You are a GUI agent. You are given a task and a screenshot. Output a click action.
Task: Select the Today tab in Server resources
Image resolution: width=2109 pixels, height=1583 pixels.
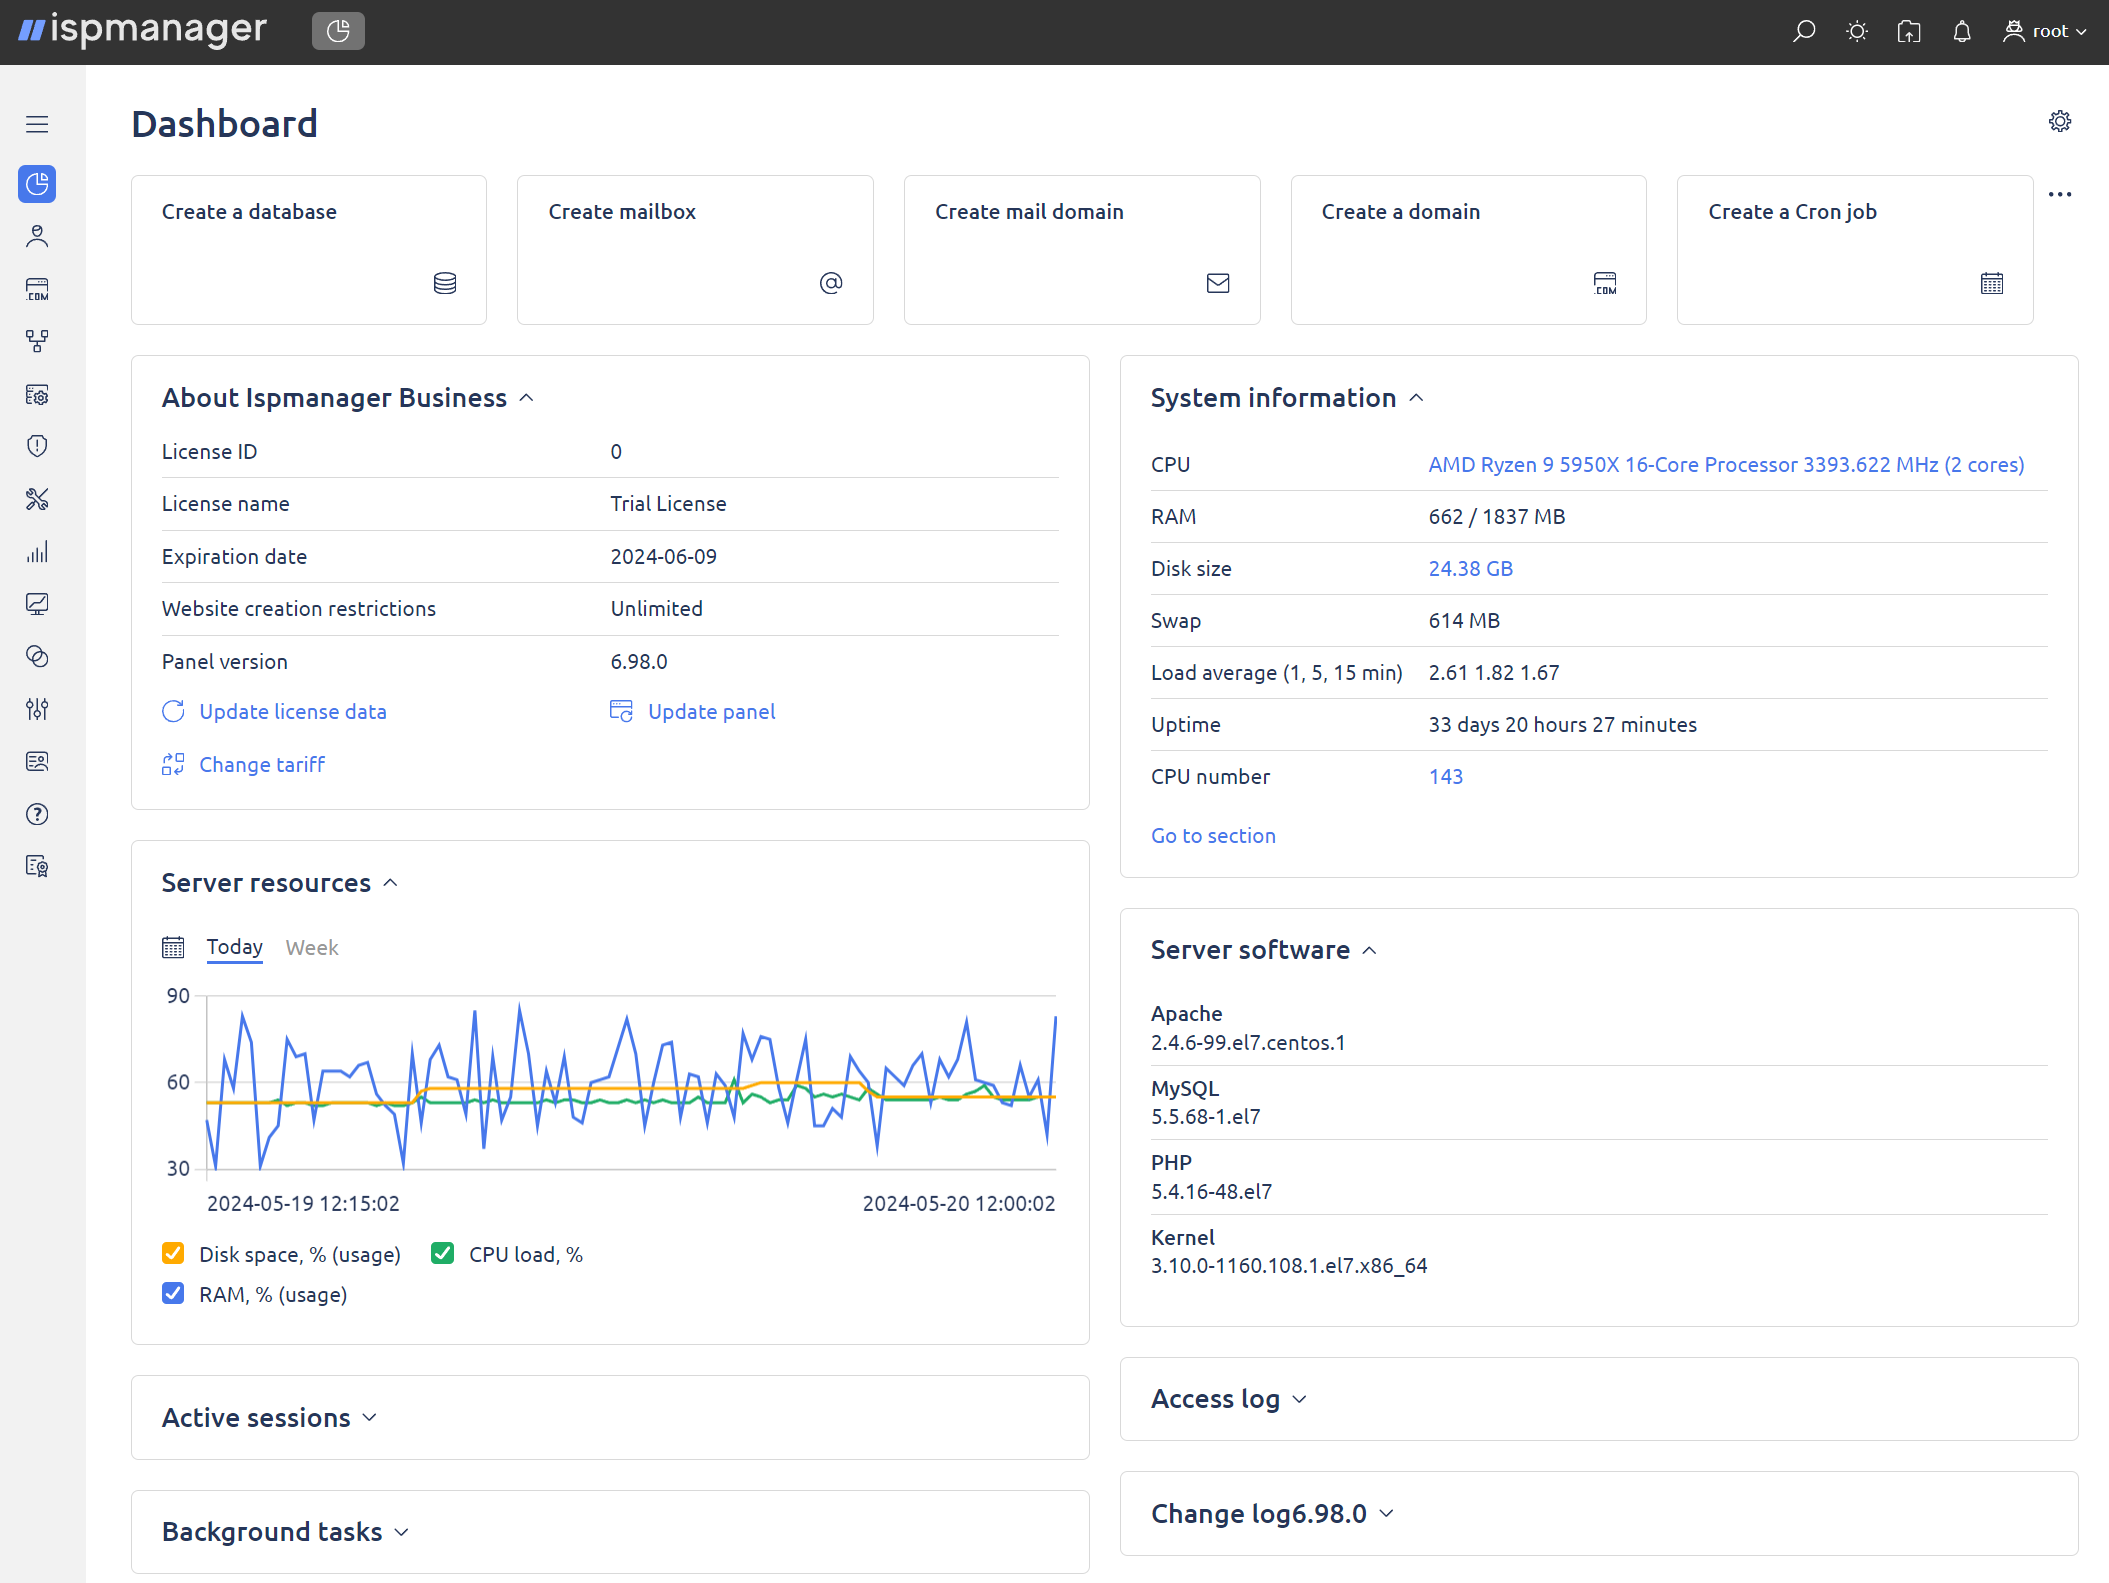(x=235, y=947)
